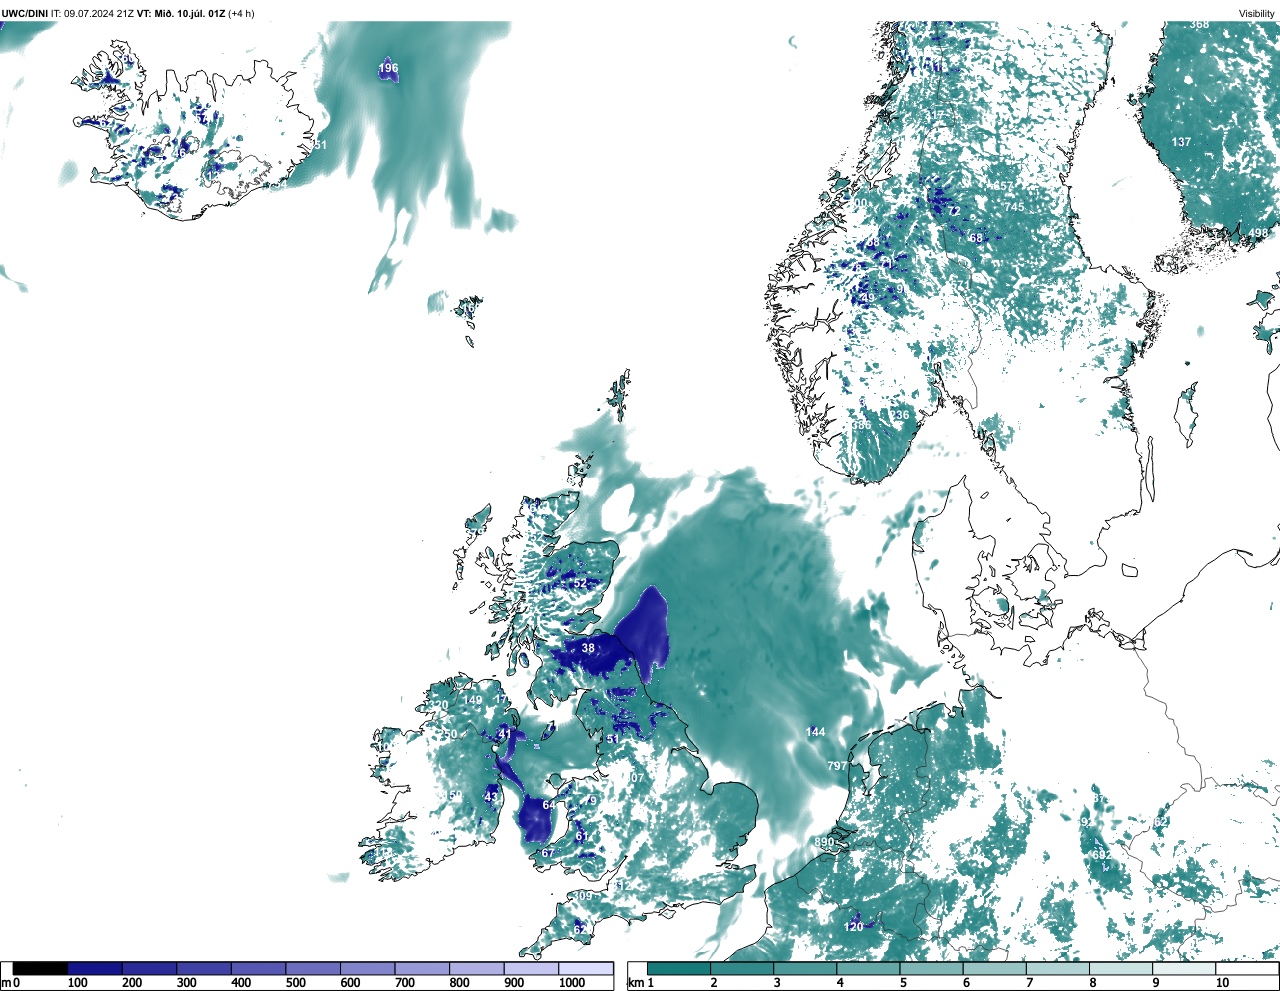Click the 41 value in the North Channel

pyautogui.click(x=505, y=733)
